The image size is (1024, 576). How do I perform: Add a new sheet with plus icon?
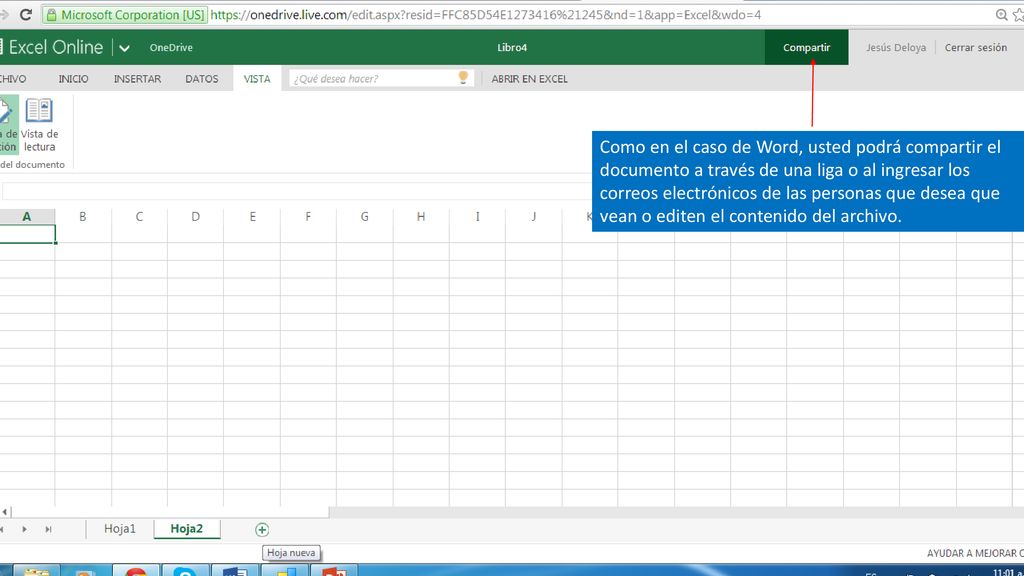coord(262,530)
